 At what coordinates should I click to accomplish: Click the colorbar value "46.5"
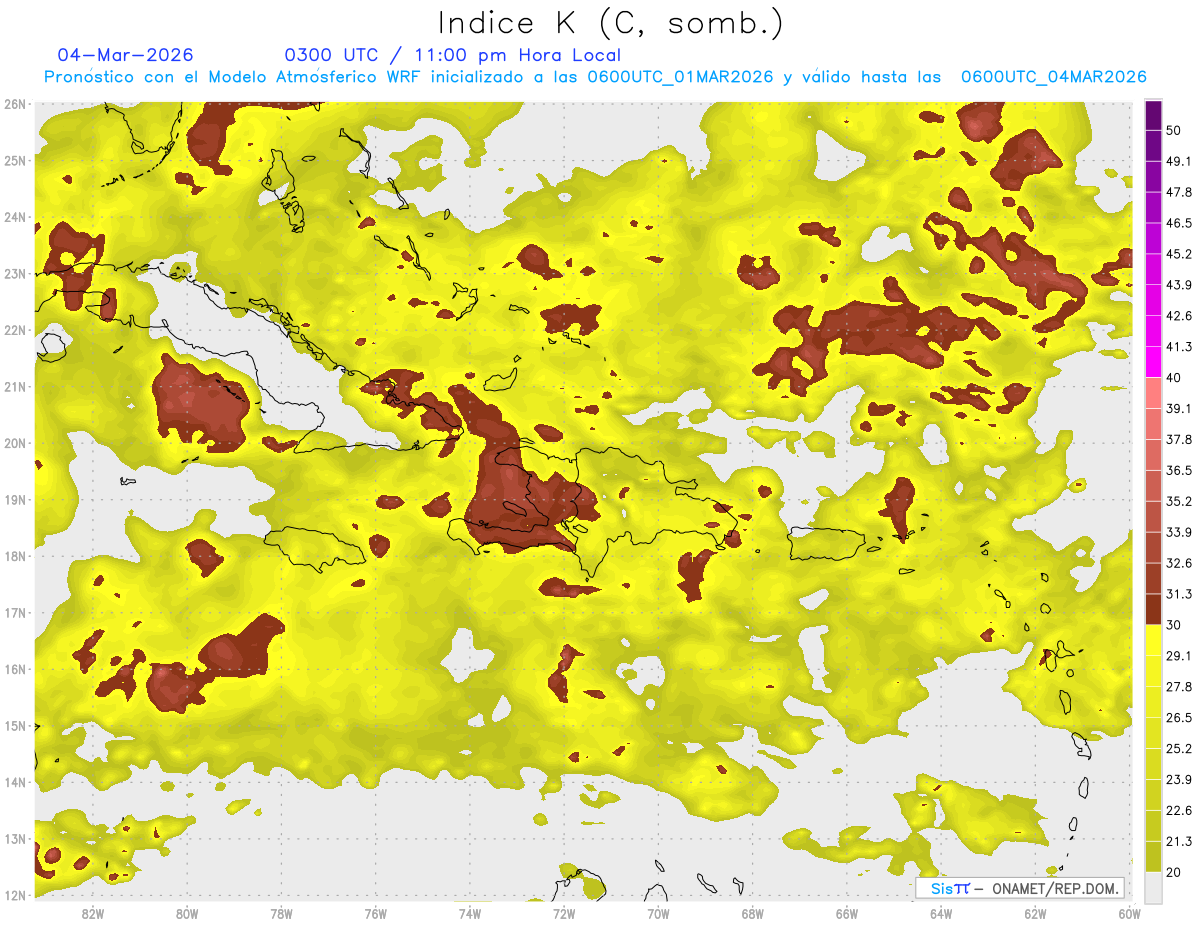(x=1178, y=223)
